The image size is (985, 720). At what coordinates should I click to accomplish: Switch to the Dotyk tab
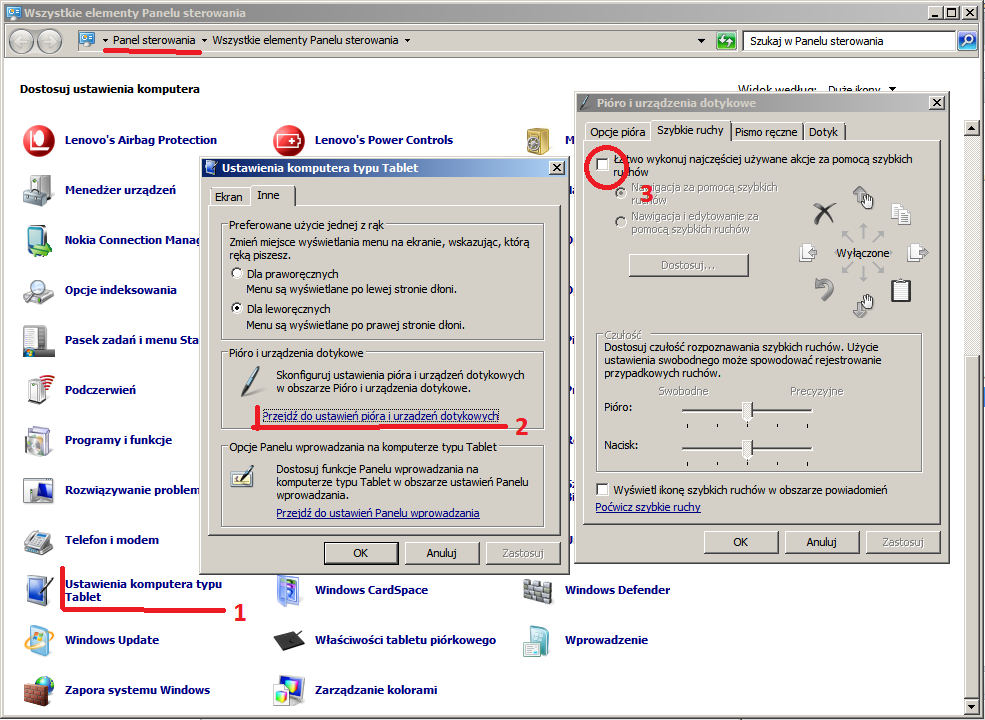click(x=823, y=131)
